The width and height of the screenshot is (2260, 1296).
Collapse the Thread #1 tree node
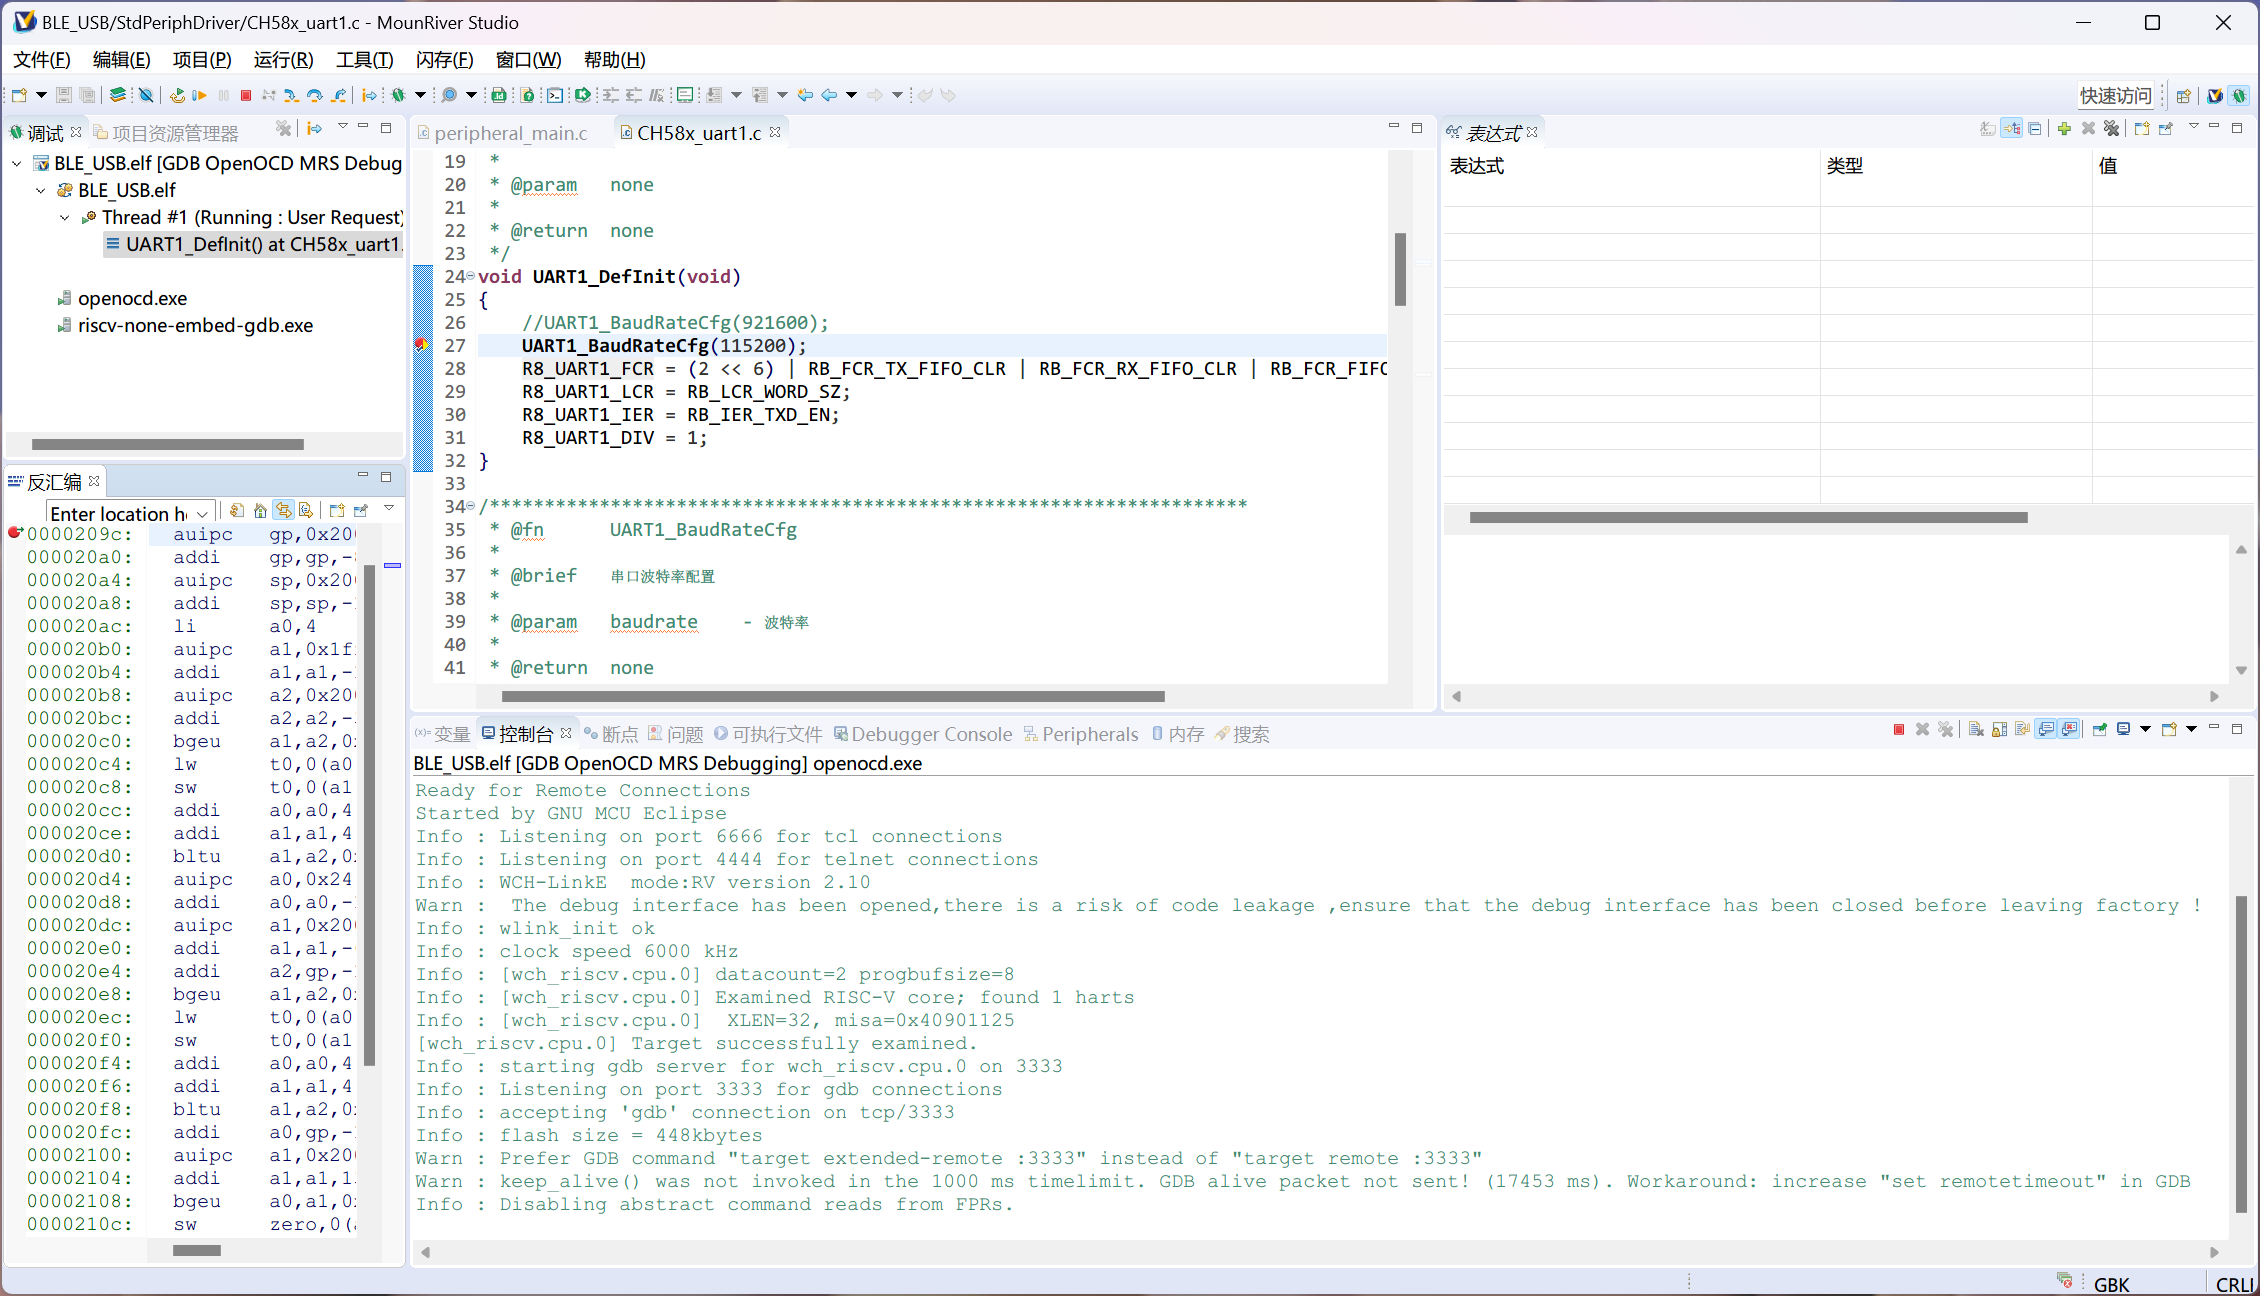click(65, 217)
